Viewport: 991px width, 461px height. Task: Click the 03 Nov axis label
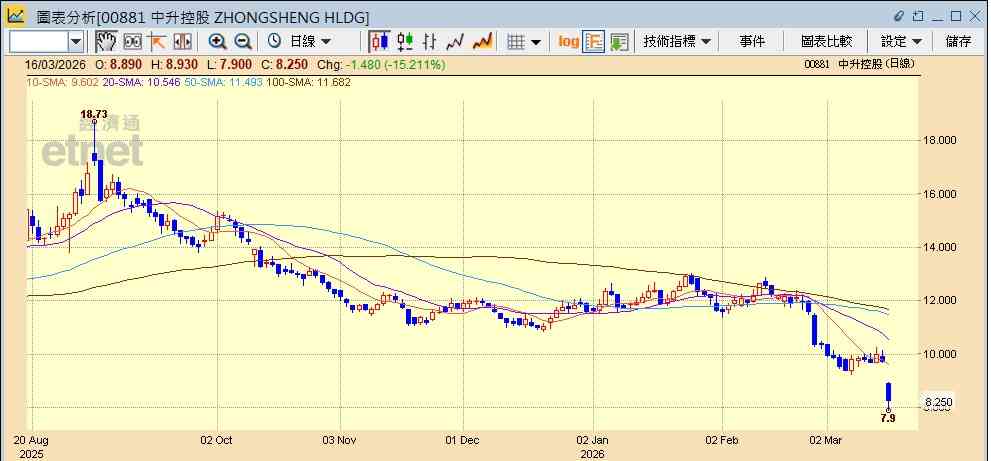pyautogui.click(x=340, y=440)
